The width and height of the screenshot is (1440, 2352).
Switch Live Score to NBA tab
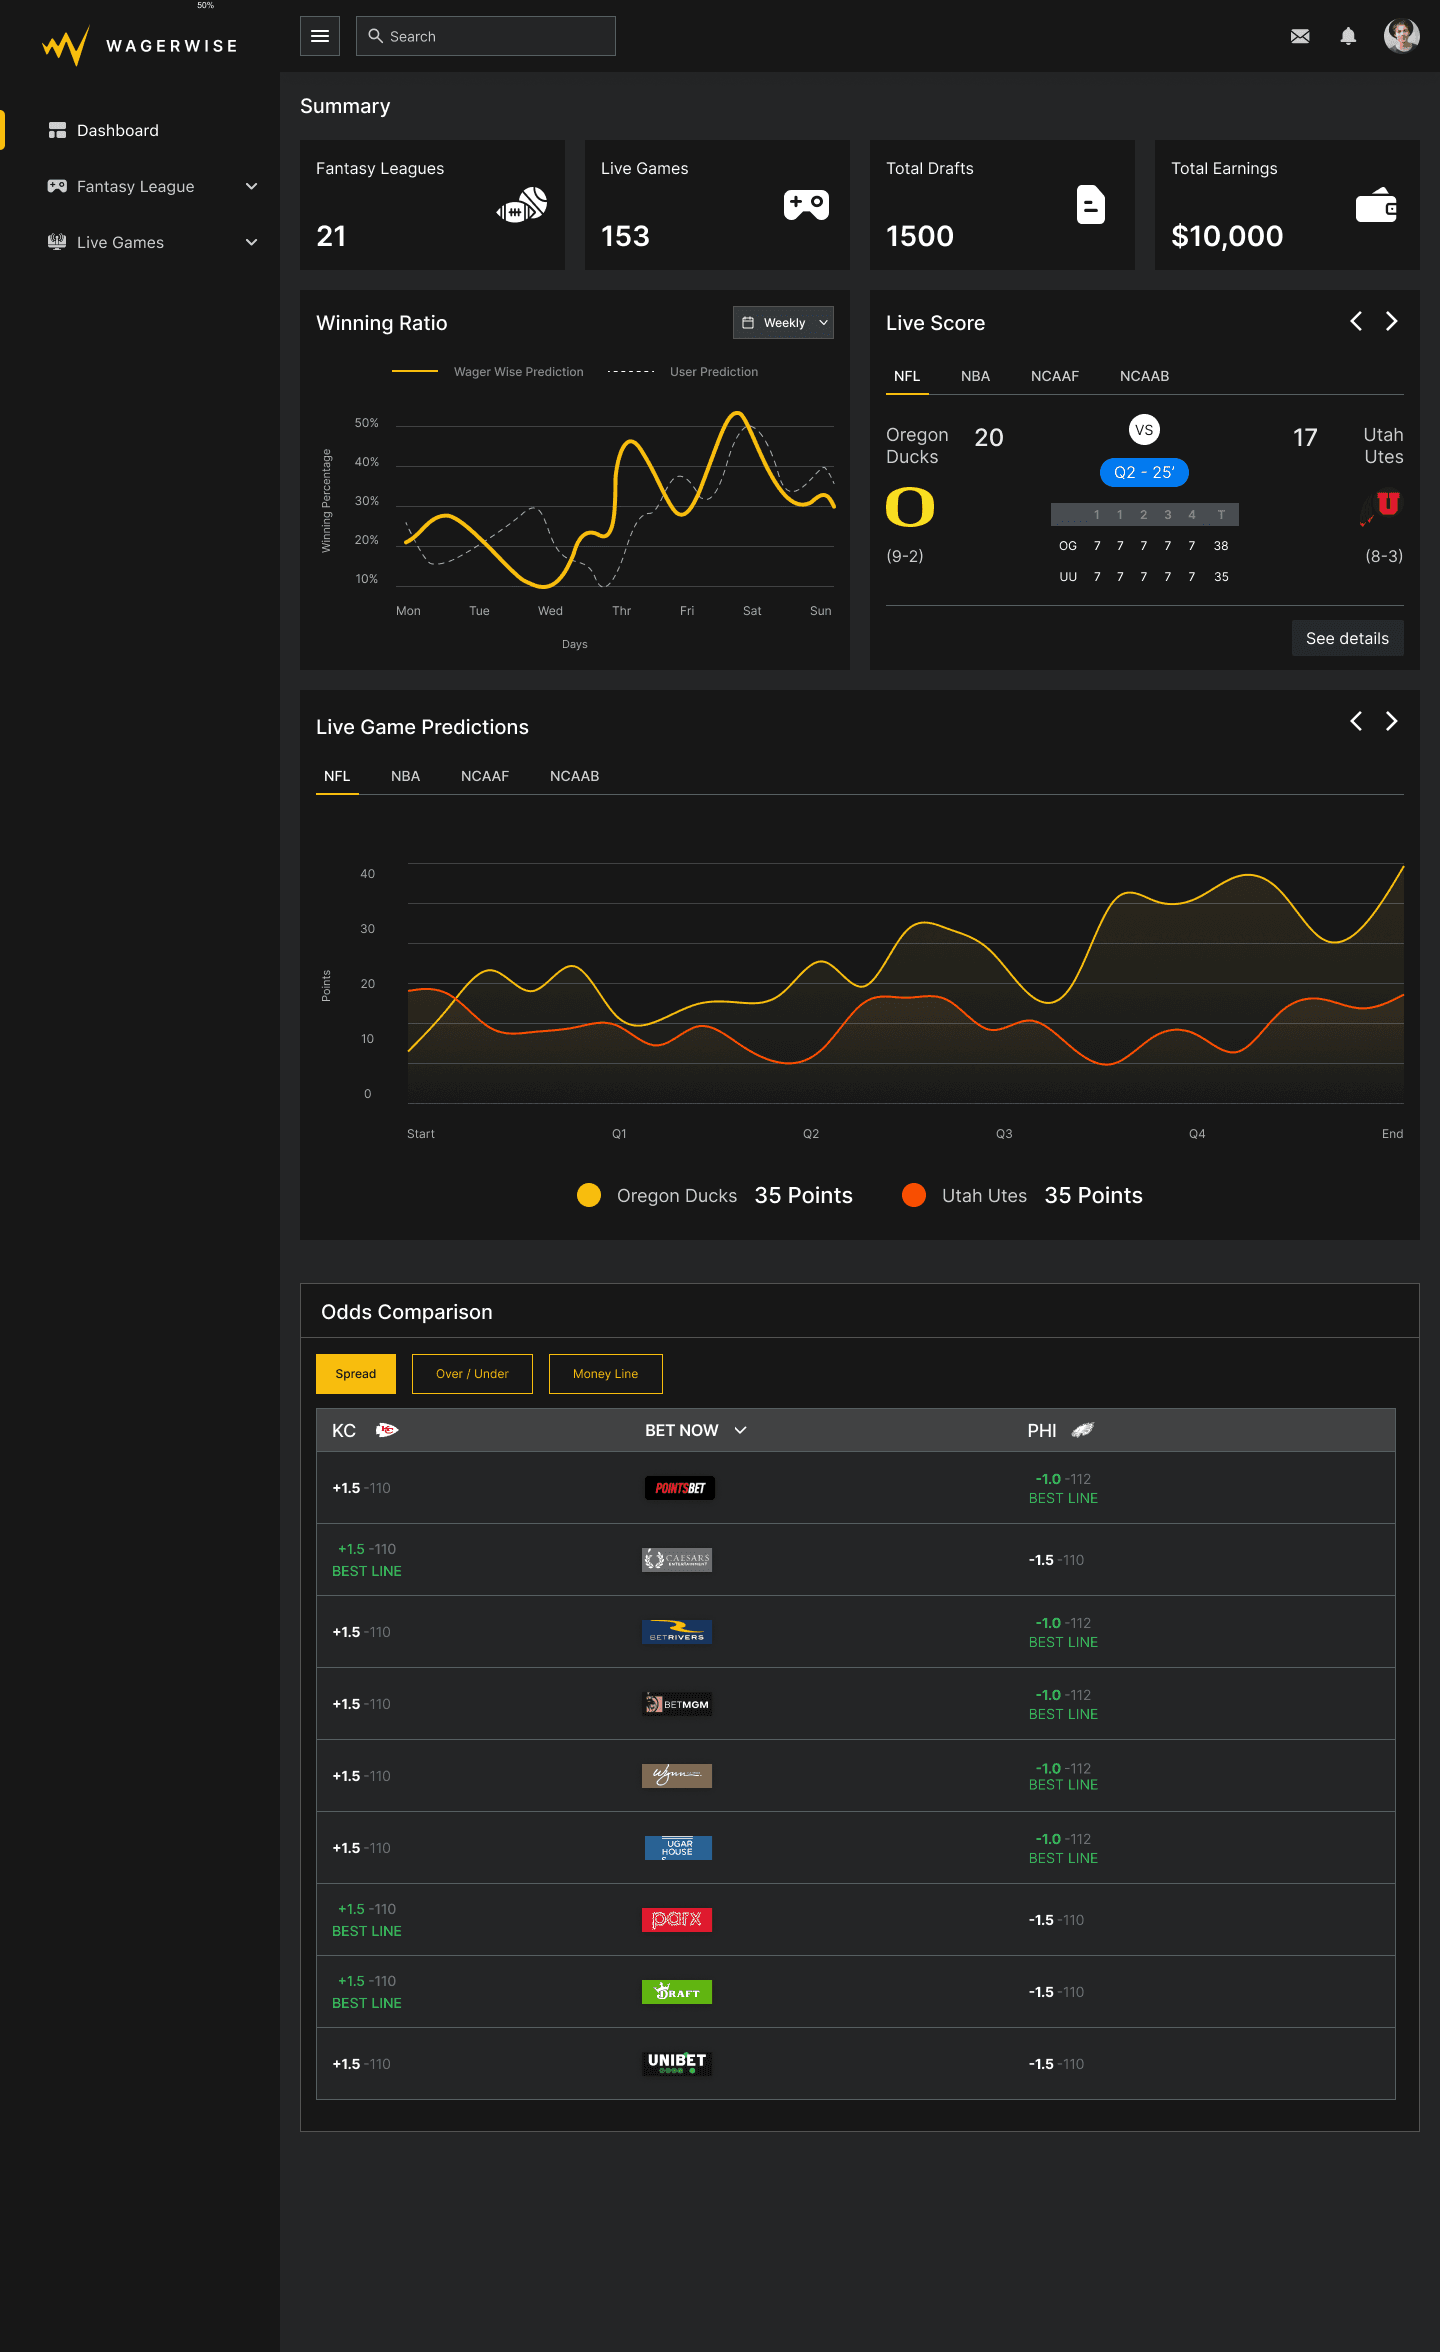click(975, 376)
